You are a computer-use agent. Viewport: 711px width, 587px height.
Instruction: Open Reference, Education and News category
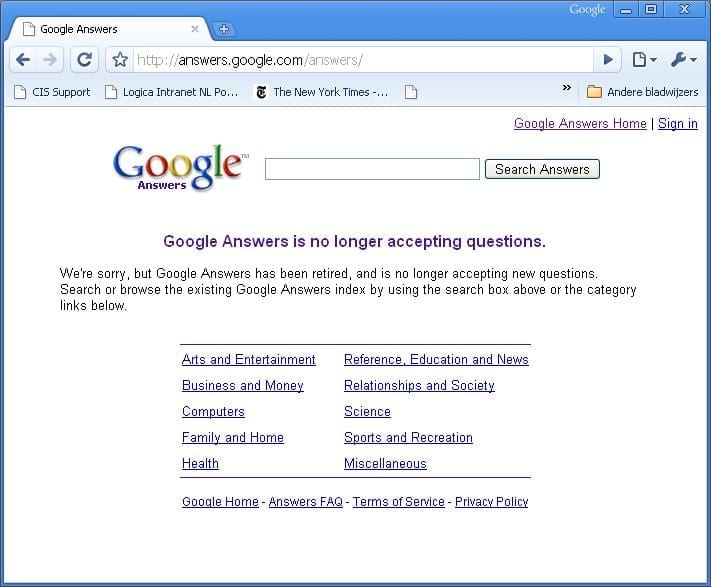tap(436, 359)
